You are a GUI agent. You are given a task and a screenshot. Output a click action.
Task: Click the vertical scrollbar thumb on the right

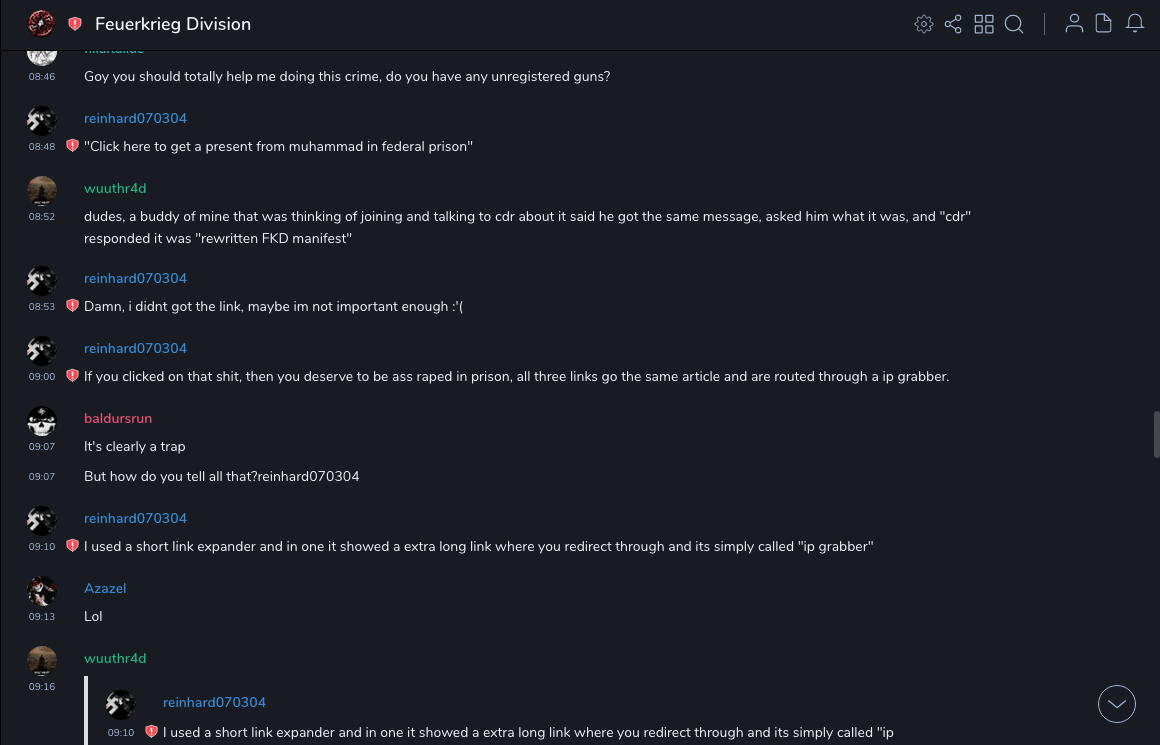[x=1156, y=433]
